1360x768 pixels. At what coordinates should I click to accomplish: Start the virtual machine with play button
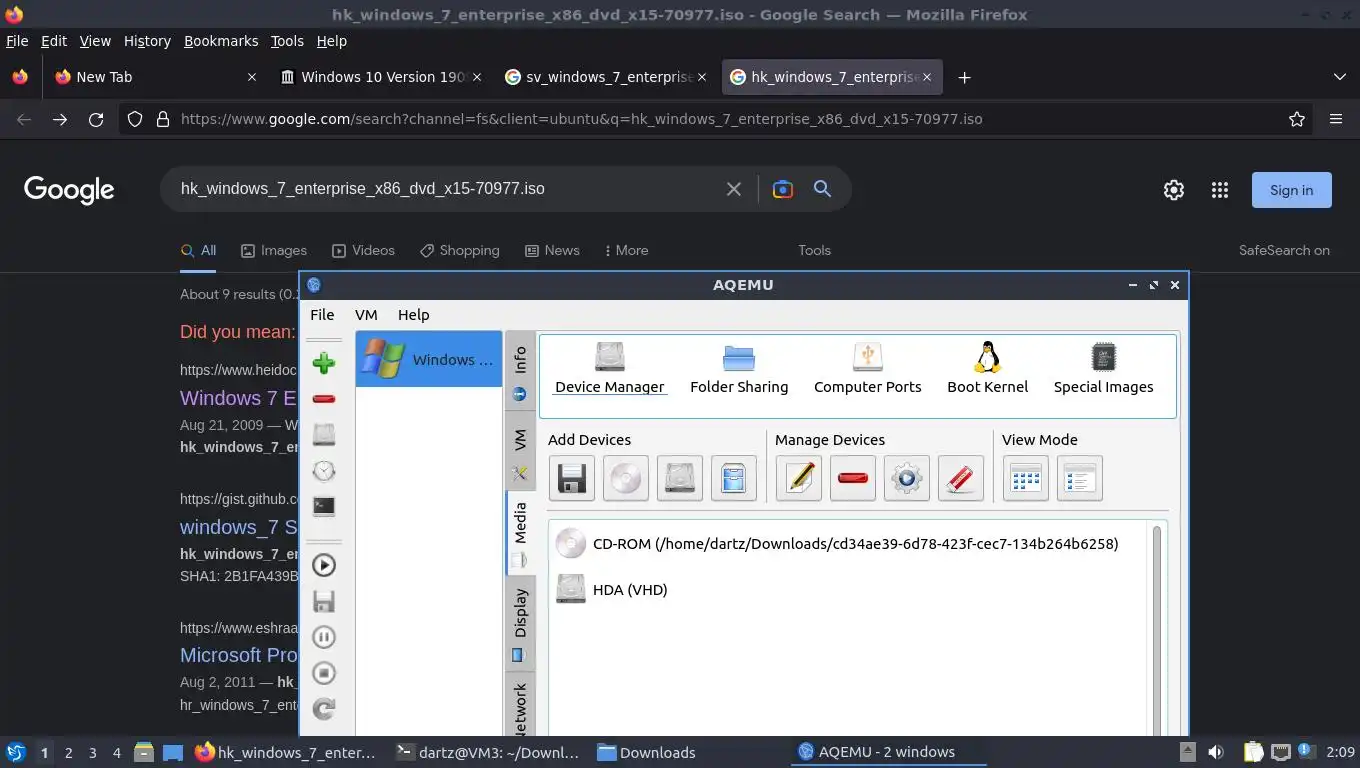click(x=323, y=565)
